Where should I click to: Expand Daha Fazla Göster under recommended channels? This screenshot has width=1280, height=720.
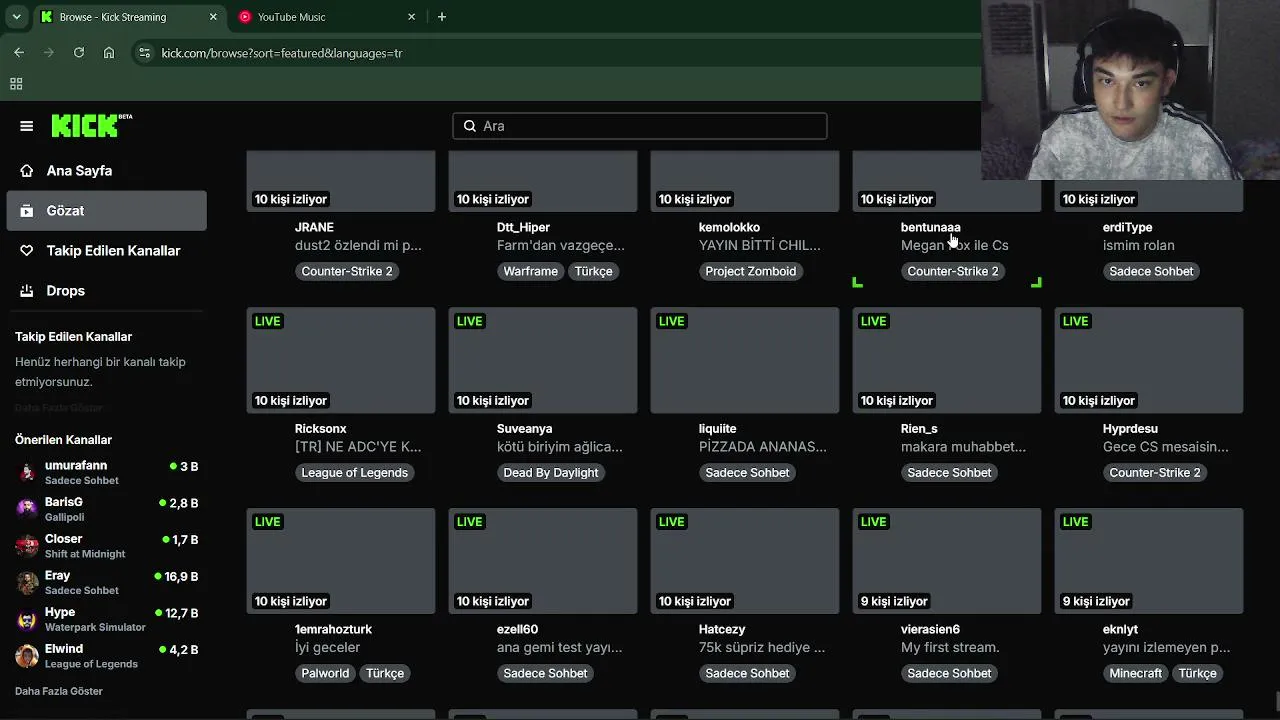click(59, 691)
